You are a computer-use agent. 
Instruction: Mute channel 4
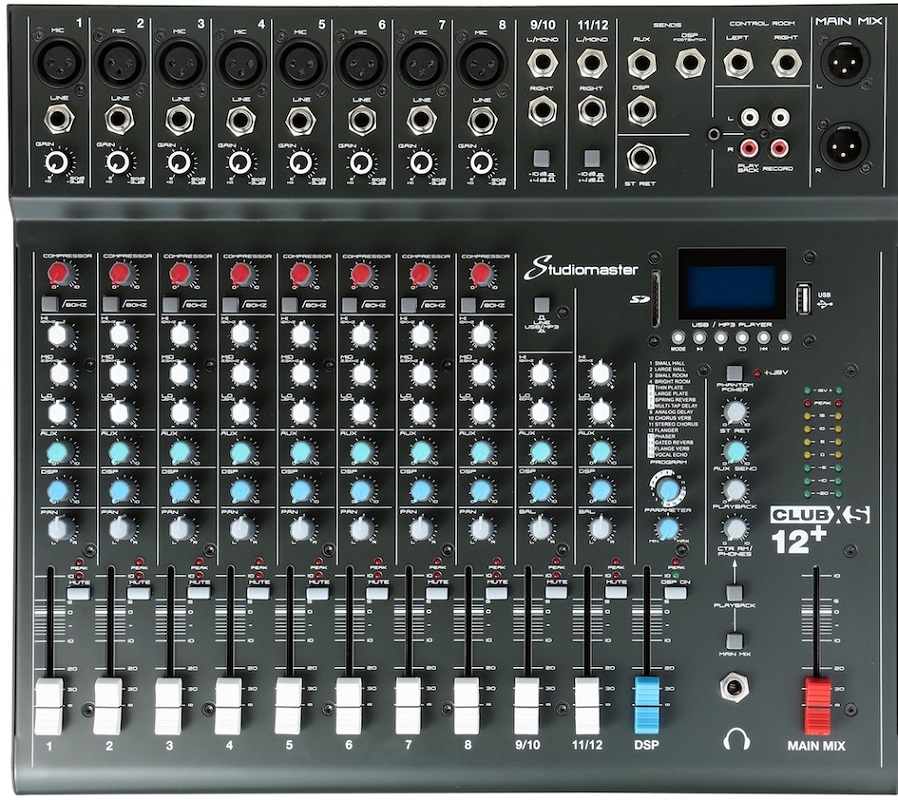point(258,593)
